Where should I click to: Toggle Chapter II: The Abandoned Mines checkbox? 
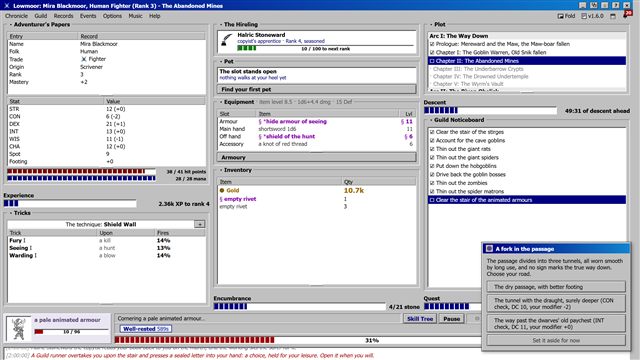[x=432, y=61]
